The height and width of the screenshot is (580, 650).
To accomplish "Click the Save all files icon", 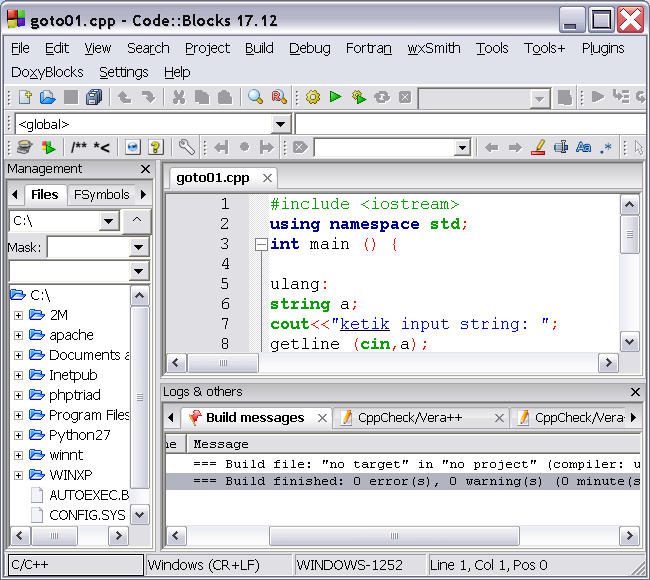I will (x=94, y=97).
